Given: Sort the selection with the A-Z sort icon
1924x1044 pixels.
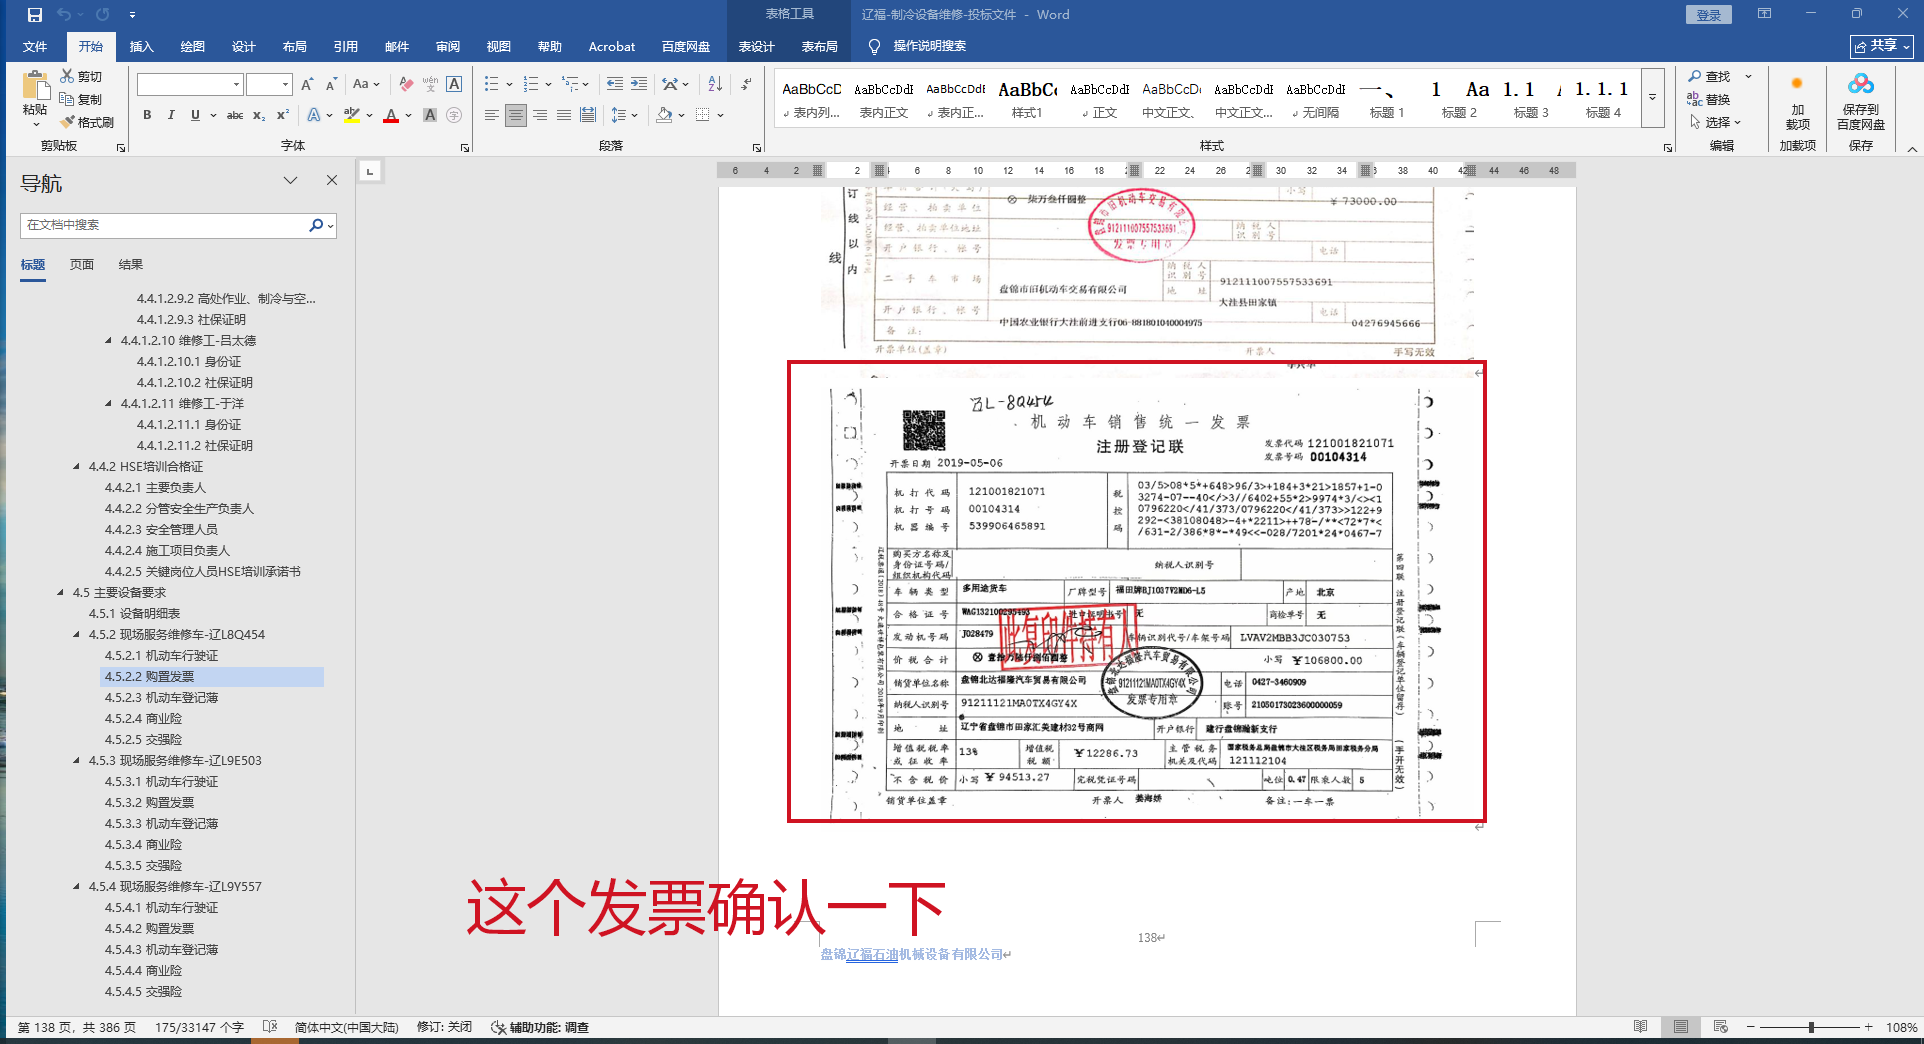Looking at the screenshot, I should tap(715, 84).
